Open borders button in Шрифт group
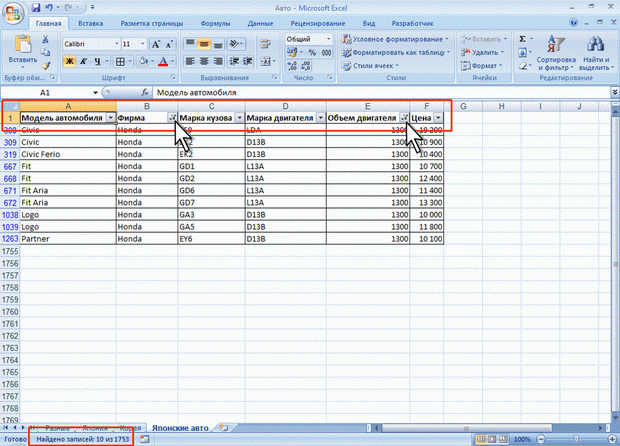The height and width of the screenshot is (446, 620). click(120, 61)
